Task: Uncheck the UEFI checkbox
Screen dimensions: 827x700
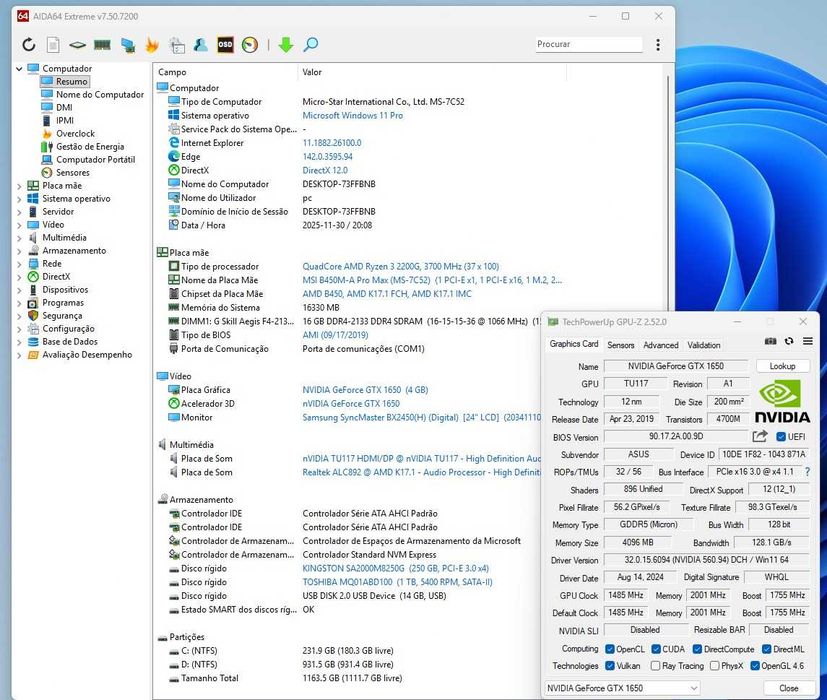Action: coord(782,437)
